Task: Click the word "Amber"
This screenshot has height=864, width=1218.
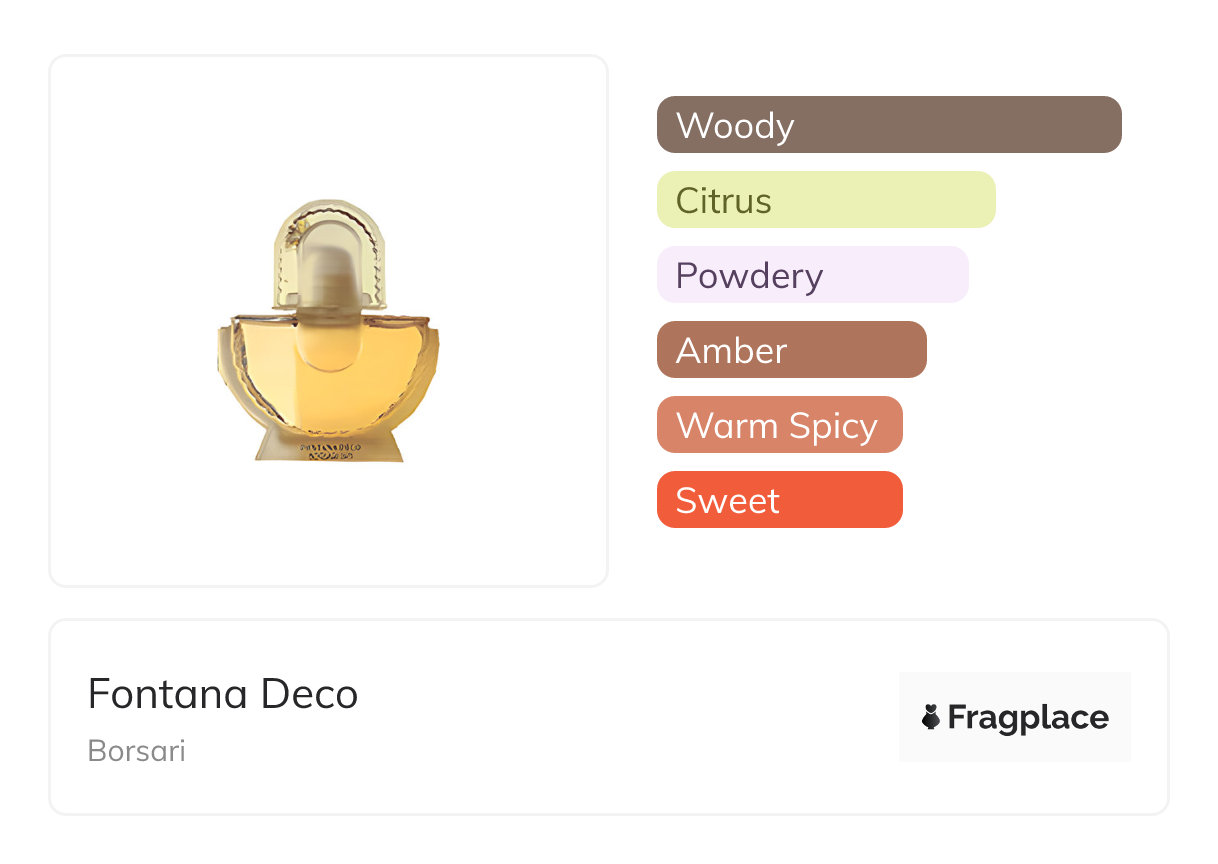Action: (x=731, y=351)
